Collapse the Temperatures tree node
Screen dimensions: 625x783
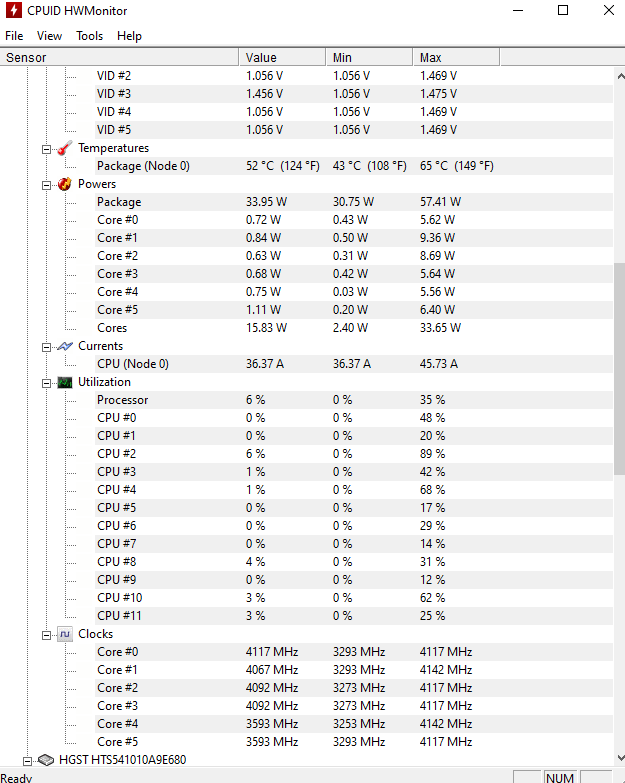[x=46, y=149]
